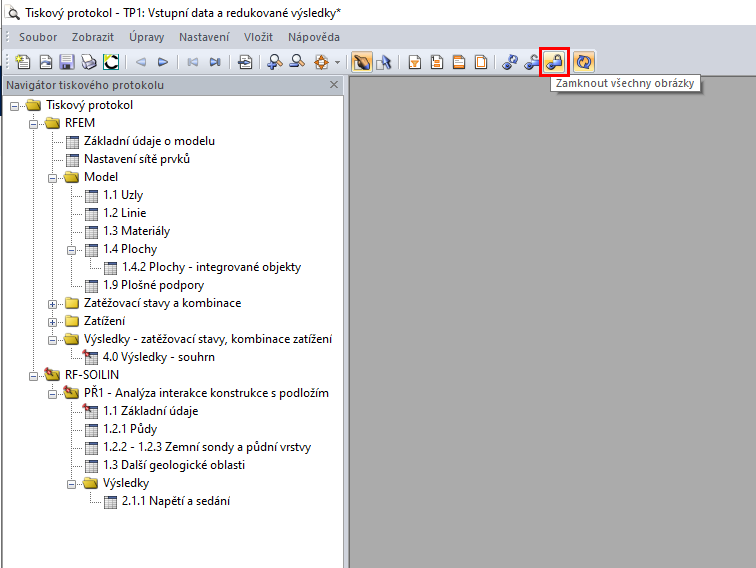Open the Nápověda menu

click(313, 37)
